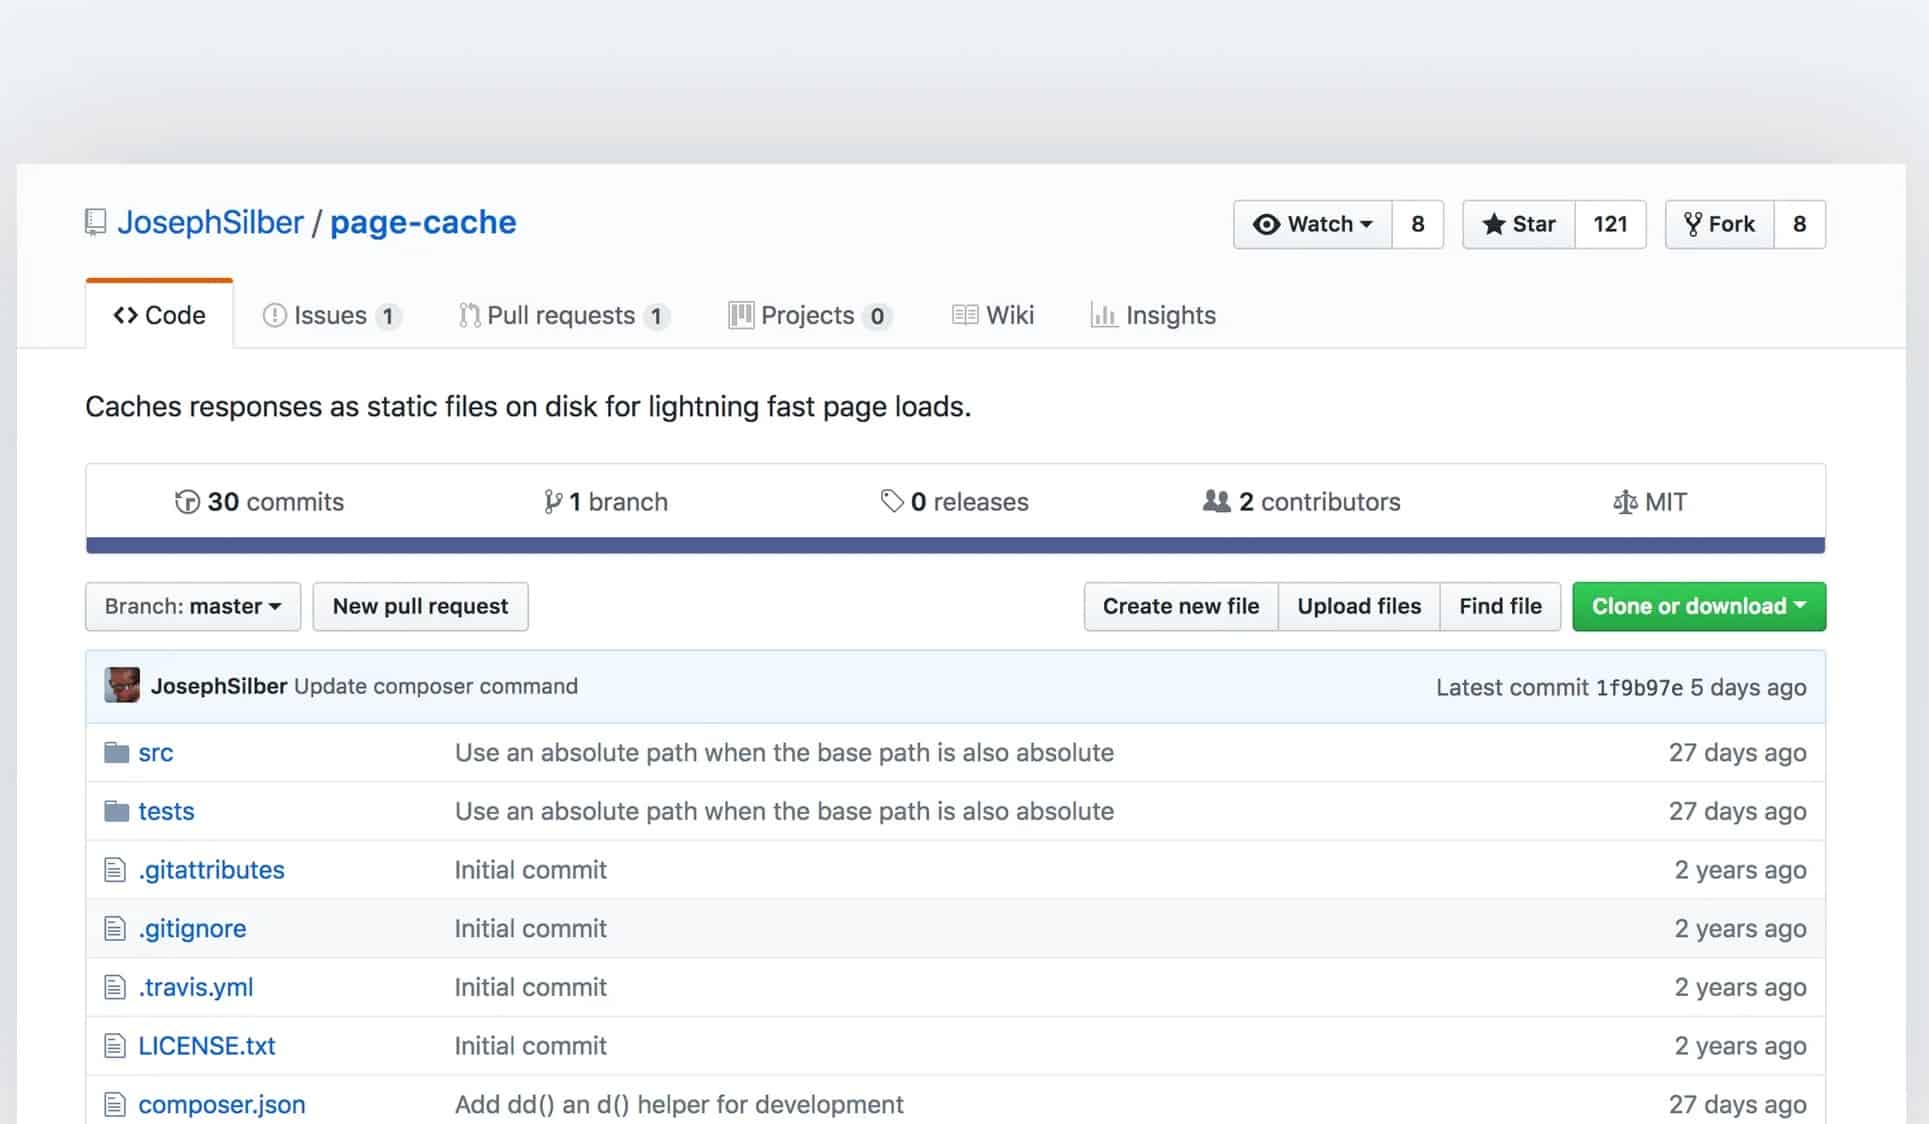Star the page-cache repository
Screen dimensions: 1929x1124
tap(1519, 224)
